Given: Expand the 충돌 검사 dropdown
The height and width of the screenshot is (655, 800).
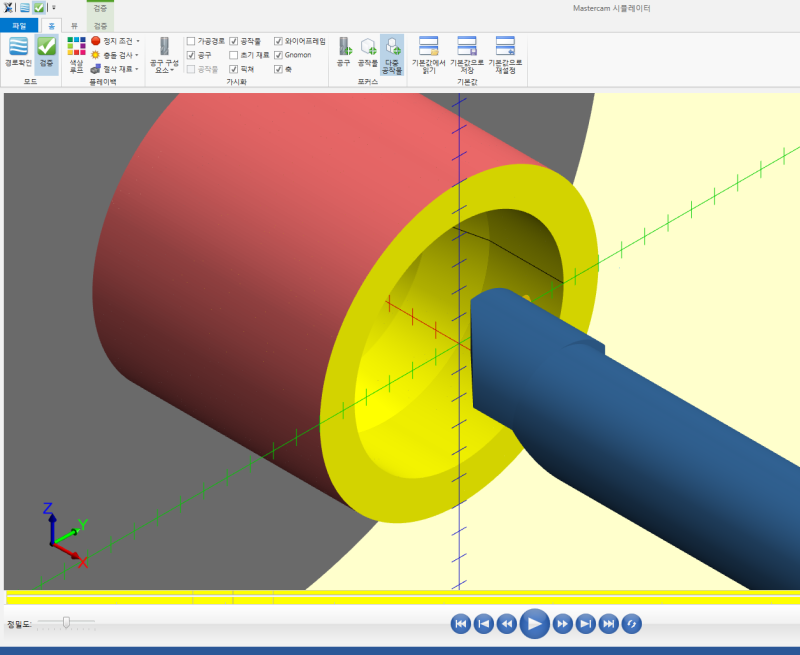Looking at the screenshot, I should click(x=137, y=55).
